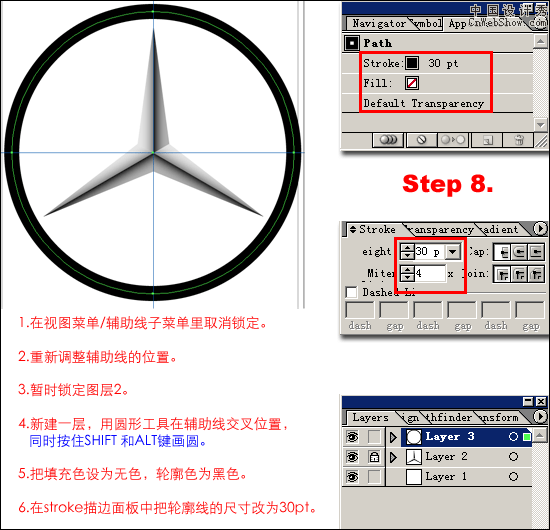
Task: Open the stroke weight dropdown arrow
Action: (453, 251)
